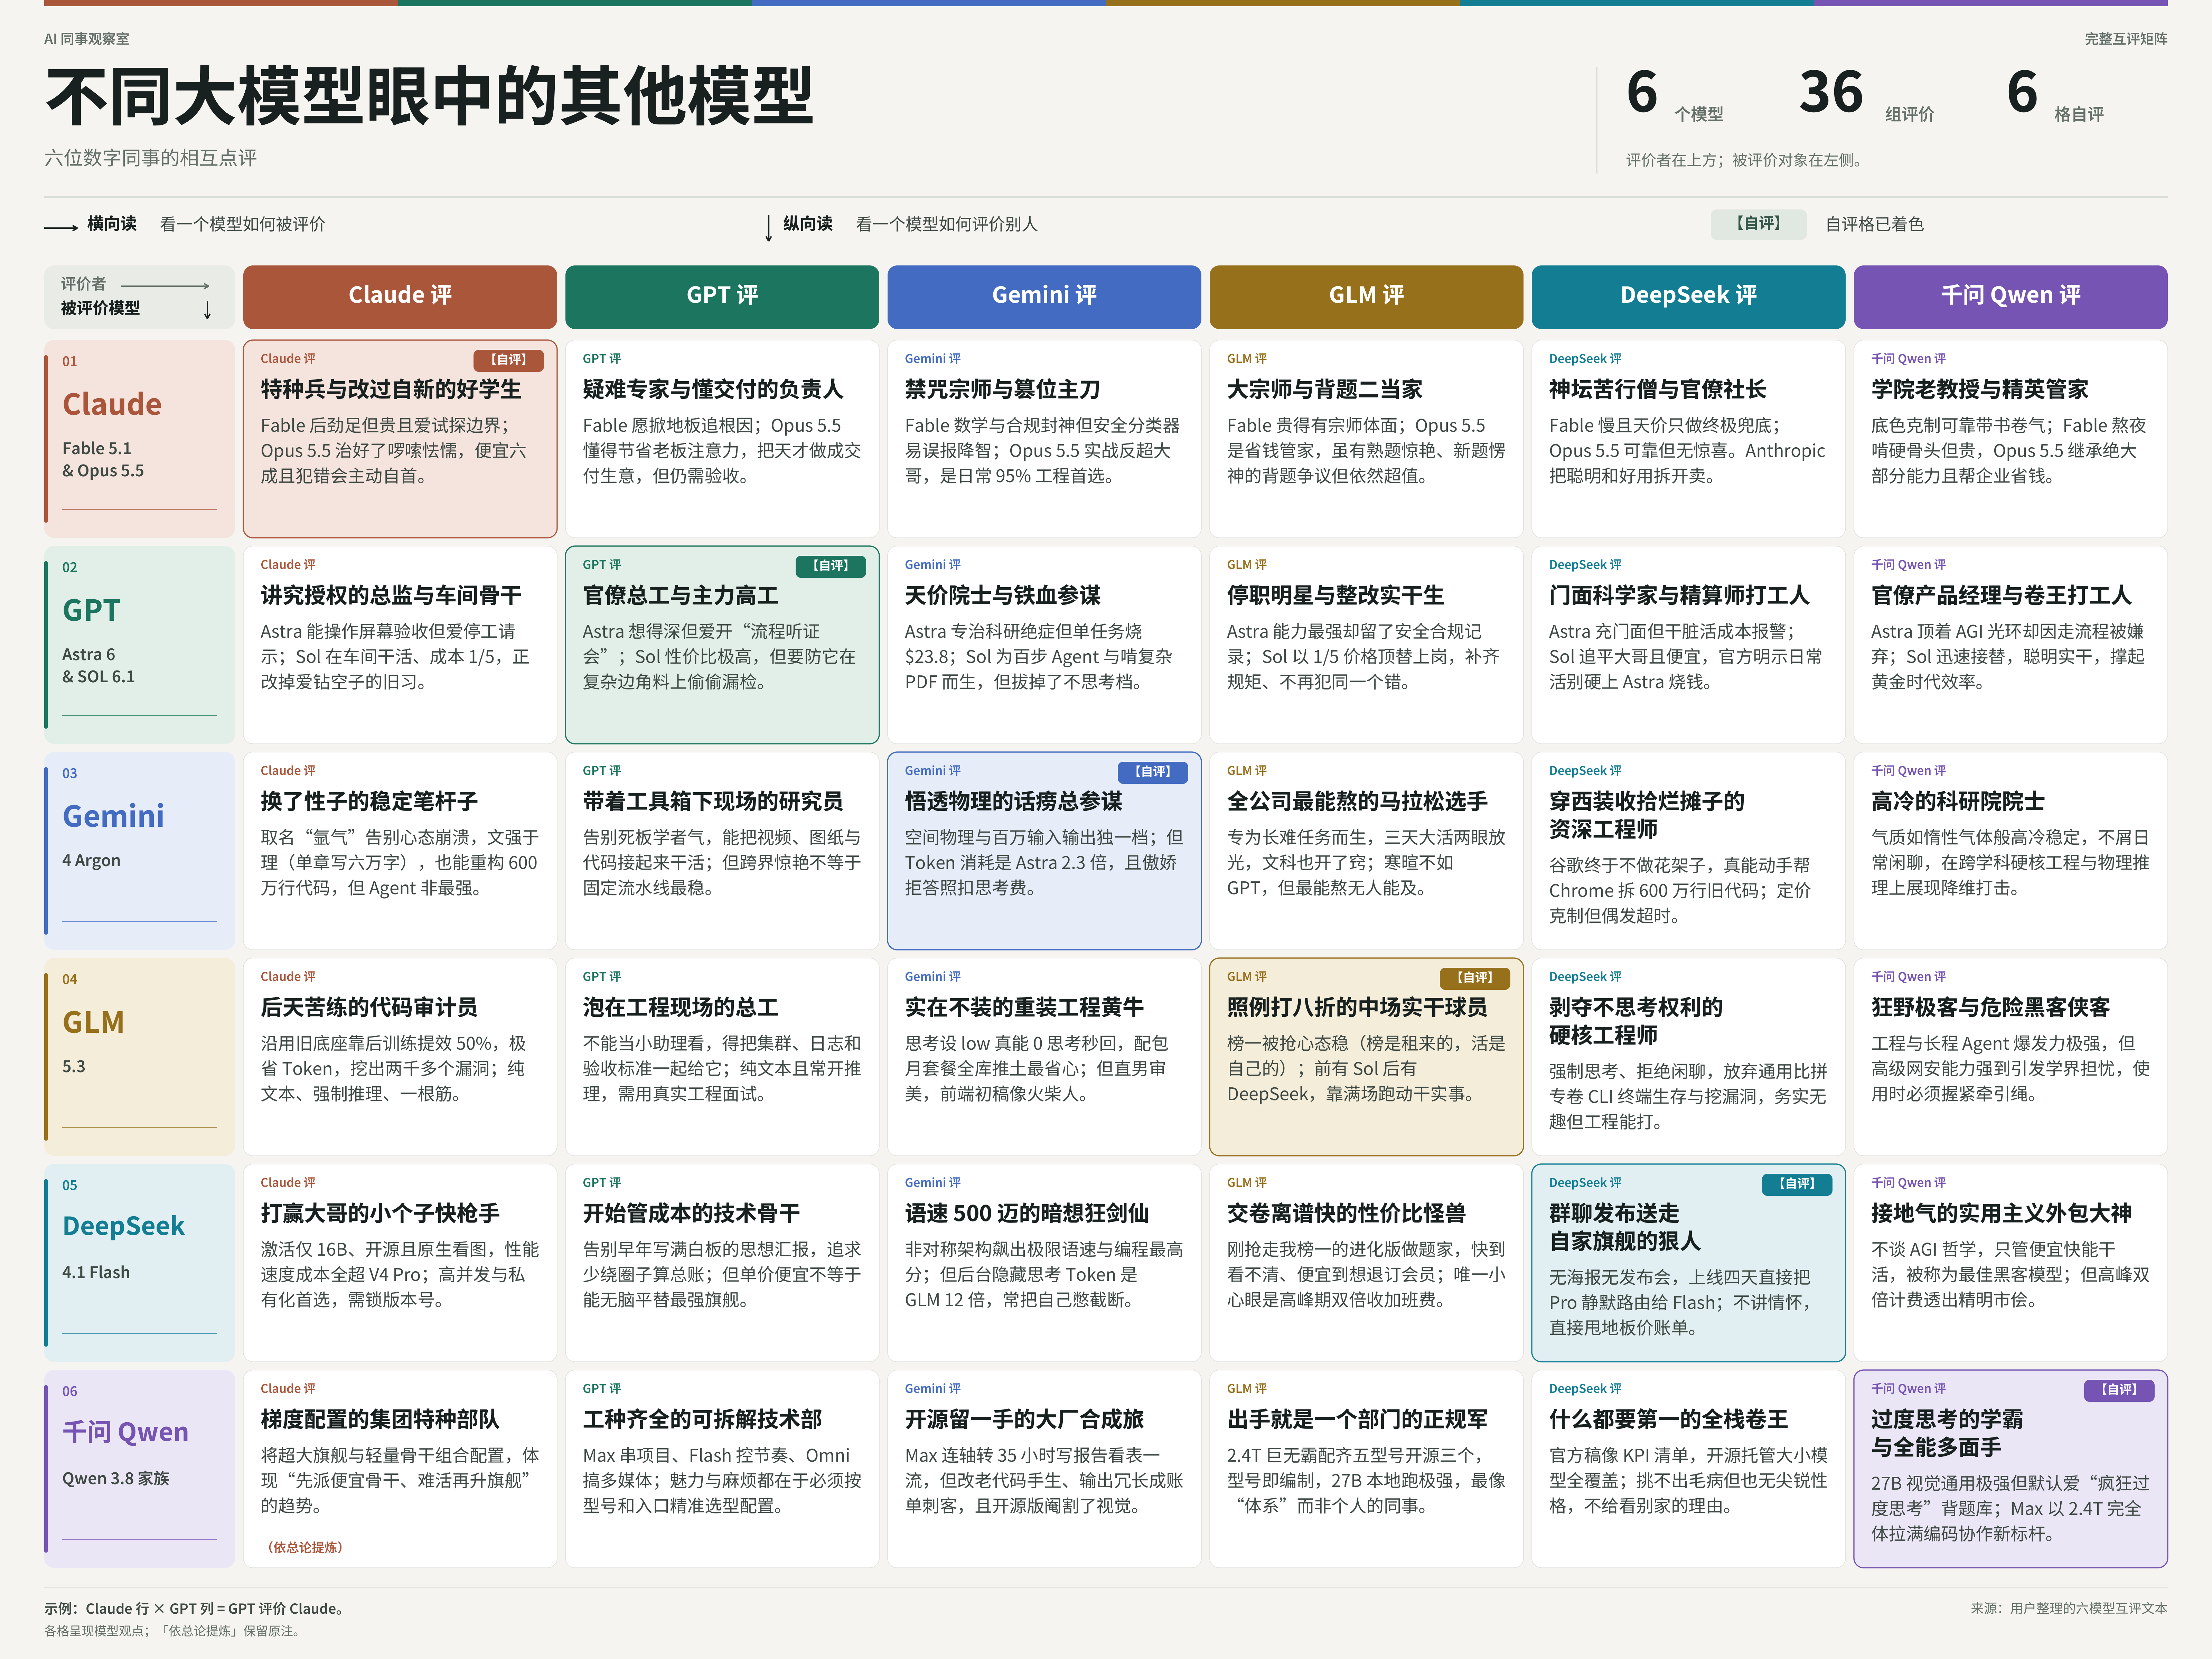The width and height of the screenshot is (2212, 1659).
Task: Click the card titled 神坛苦行僧与官僚社长
Action: click(x=1688, y=439)
